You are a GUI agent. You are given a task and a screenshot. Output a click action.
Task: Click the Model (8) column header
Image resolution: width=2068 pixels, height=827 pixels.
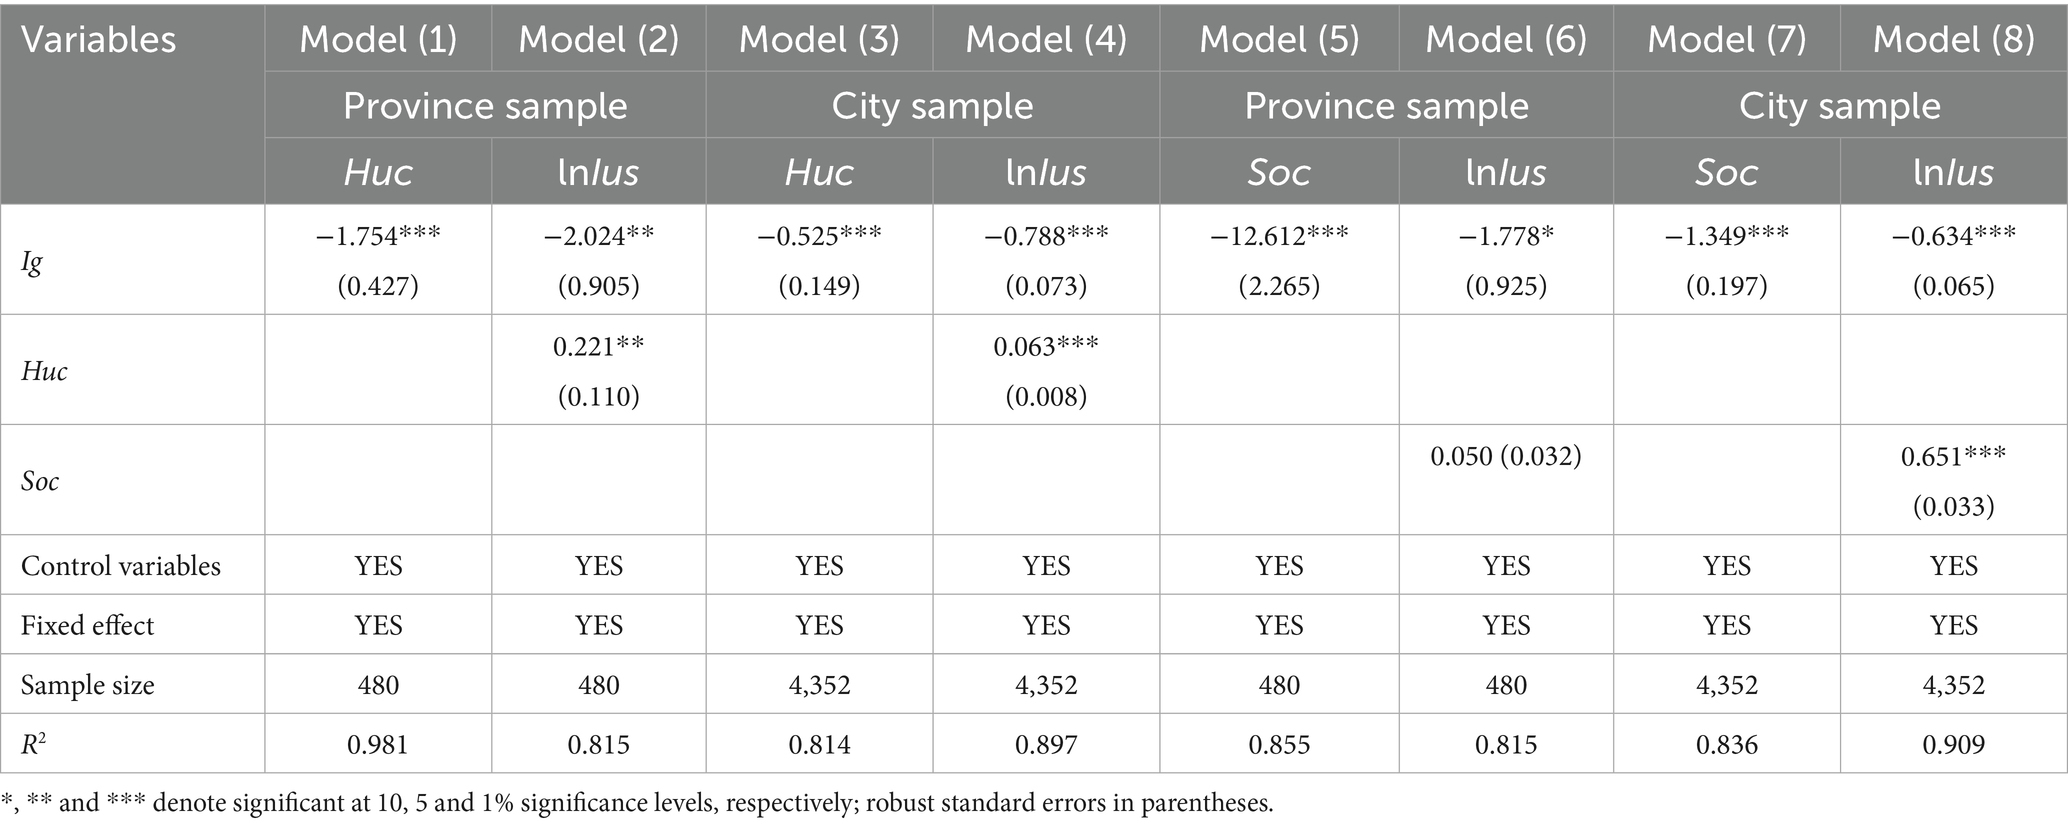click(x=1953, y=40)
